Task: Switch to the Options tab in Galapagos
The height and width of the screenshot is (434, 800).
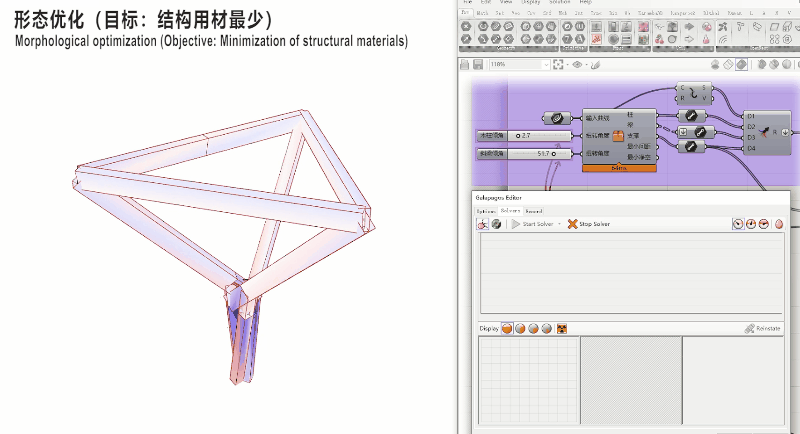Action: 486,211
